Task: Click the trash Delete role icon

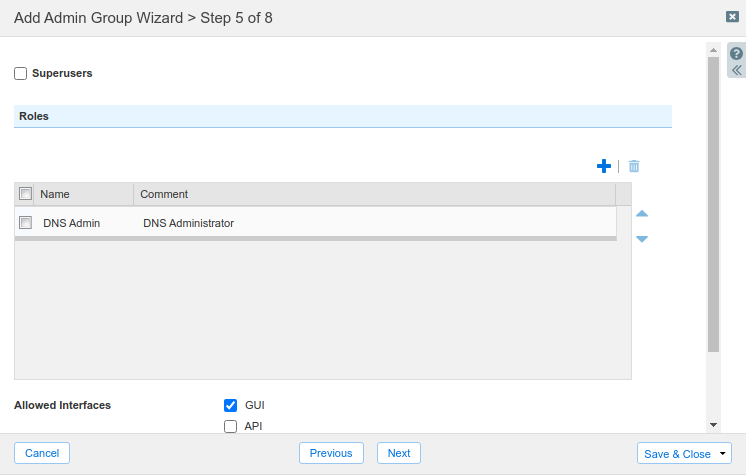Action: click(x=634, y=166)
